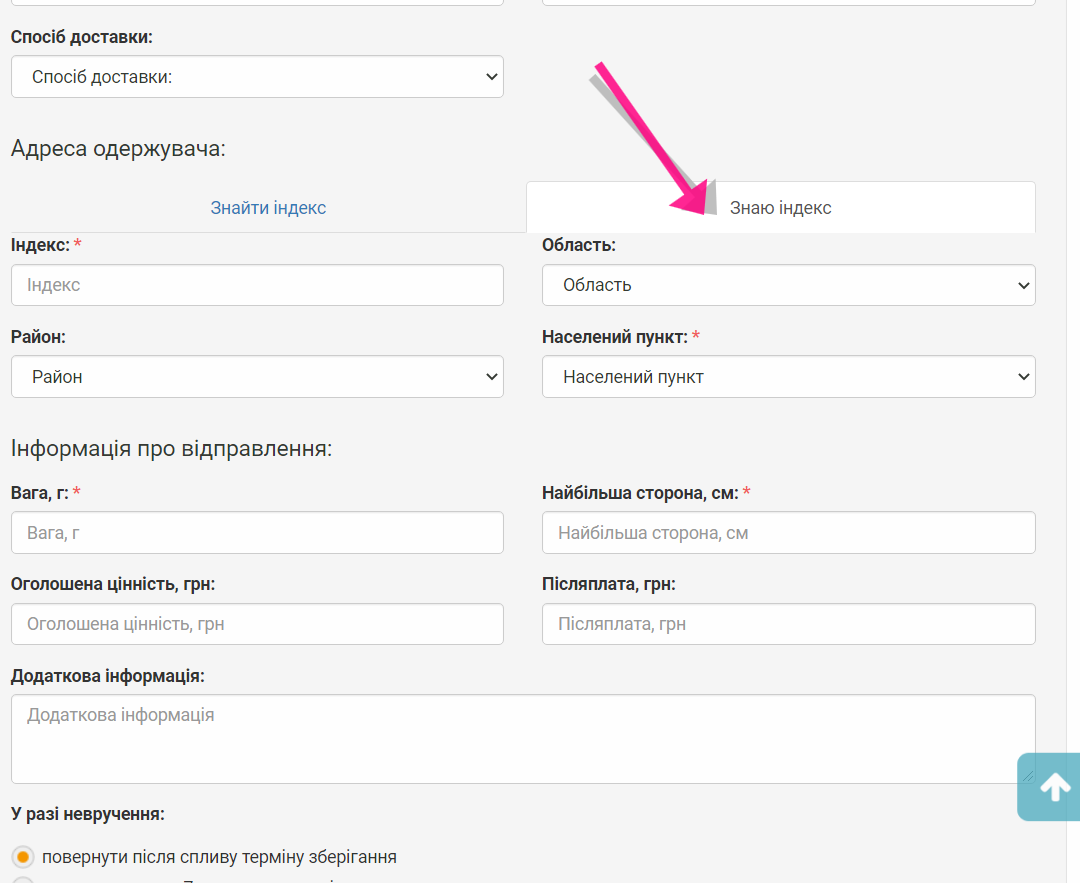Click the chevron of 'Спосіб доставки' select
This screenshot has width=1080, height=883.
tap(491, 77)
